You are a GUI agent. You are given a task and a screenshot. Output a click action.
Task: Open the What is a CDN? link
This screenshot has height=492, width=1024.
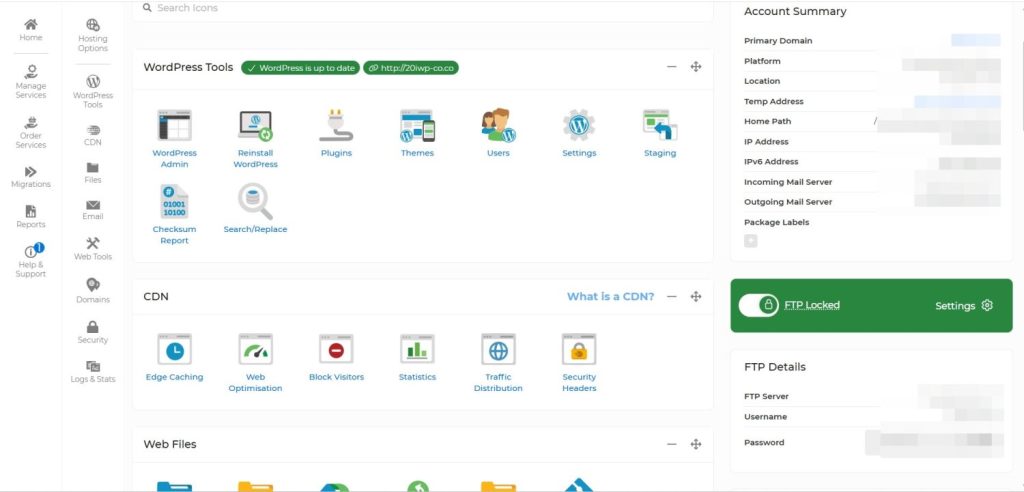pos(610,297)
